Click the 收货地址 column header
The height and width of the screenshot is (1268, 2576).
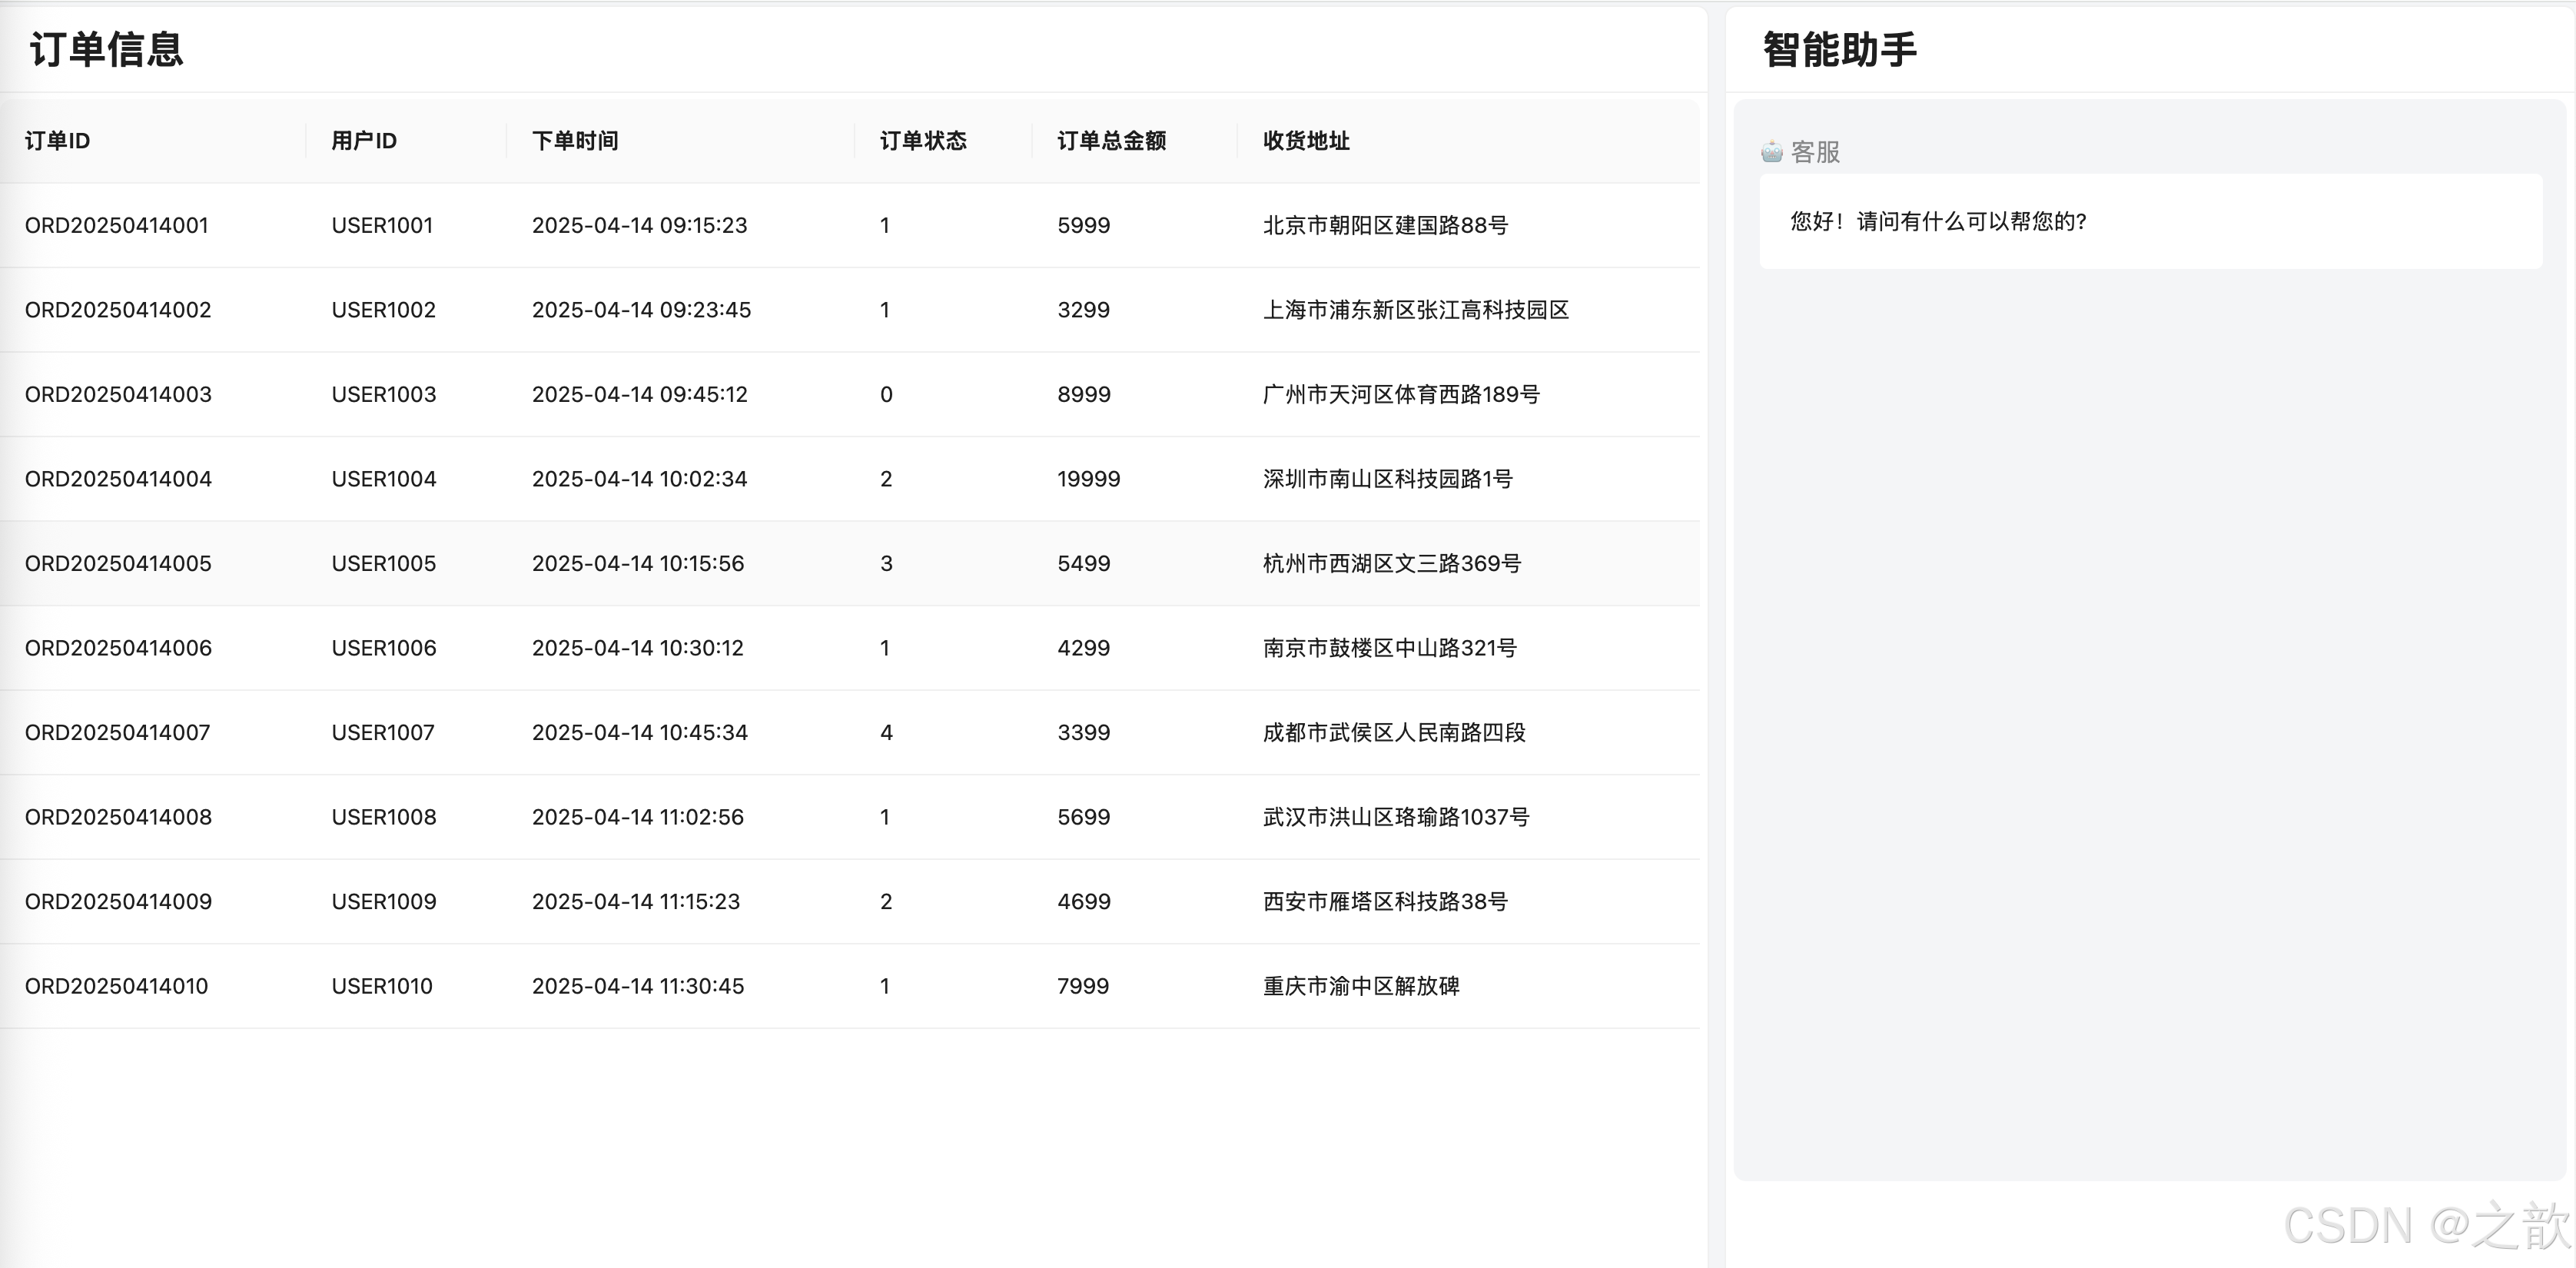[x=1306, y=141]
